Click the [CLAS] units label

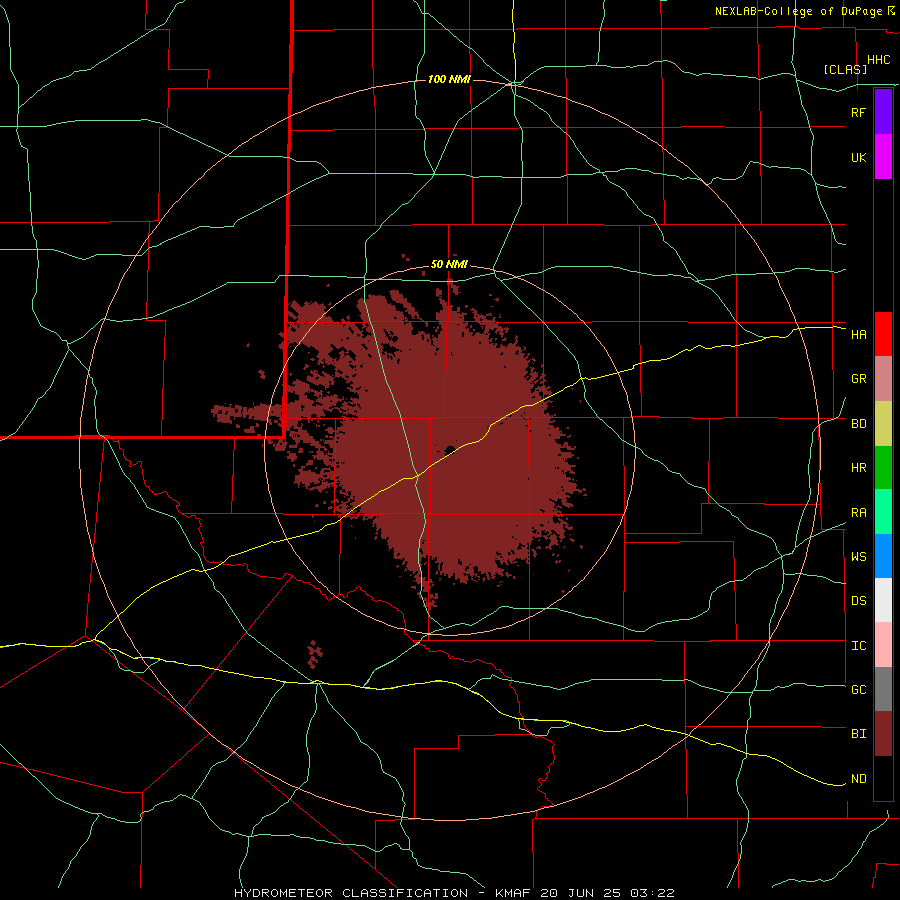(845, 69)
